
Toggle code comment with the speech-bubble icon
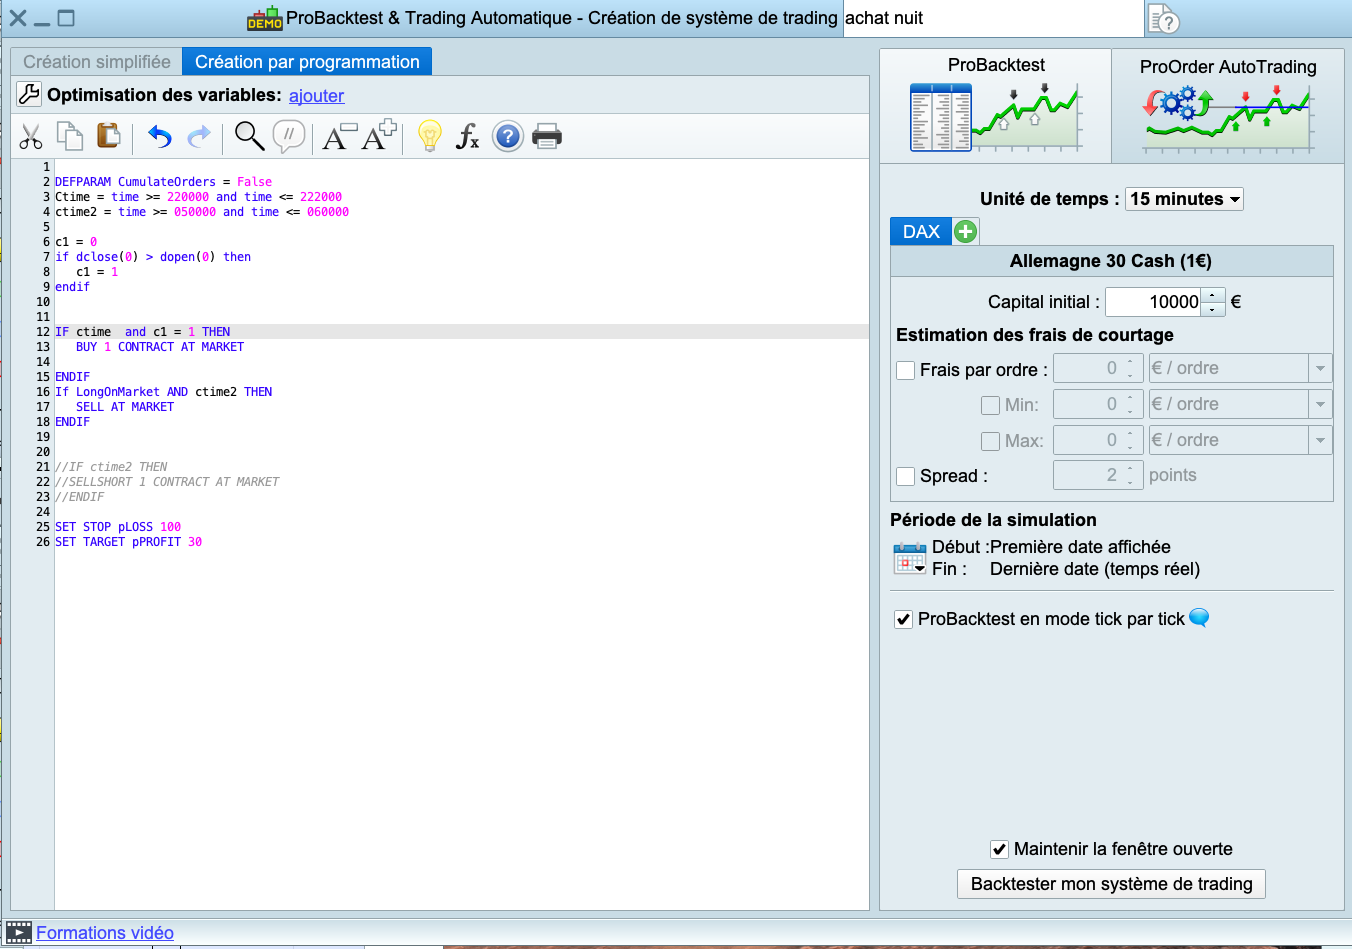(288, 136)
